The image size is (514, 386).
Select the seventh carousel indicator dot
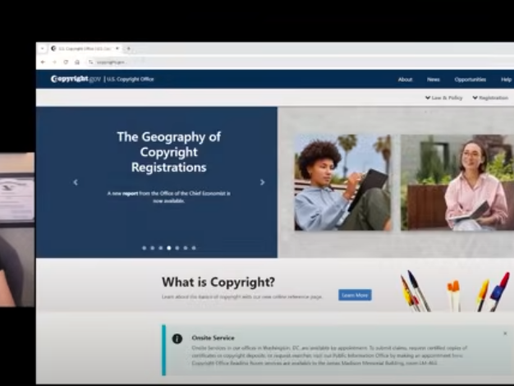click(194, 248)
